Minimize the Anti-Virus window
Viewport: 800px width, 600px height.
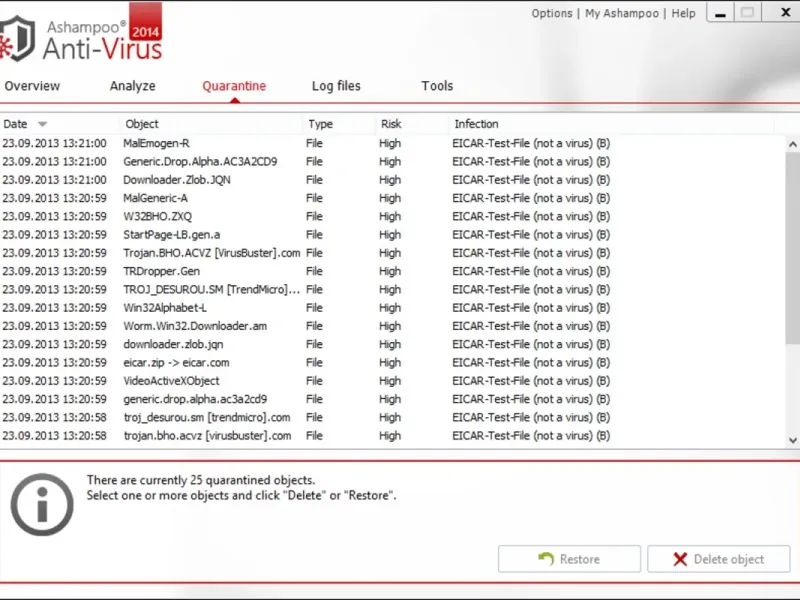pyautogui.click(x=720, y=13)
